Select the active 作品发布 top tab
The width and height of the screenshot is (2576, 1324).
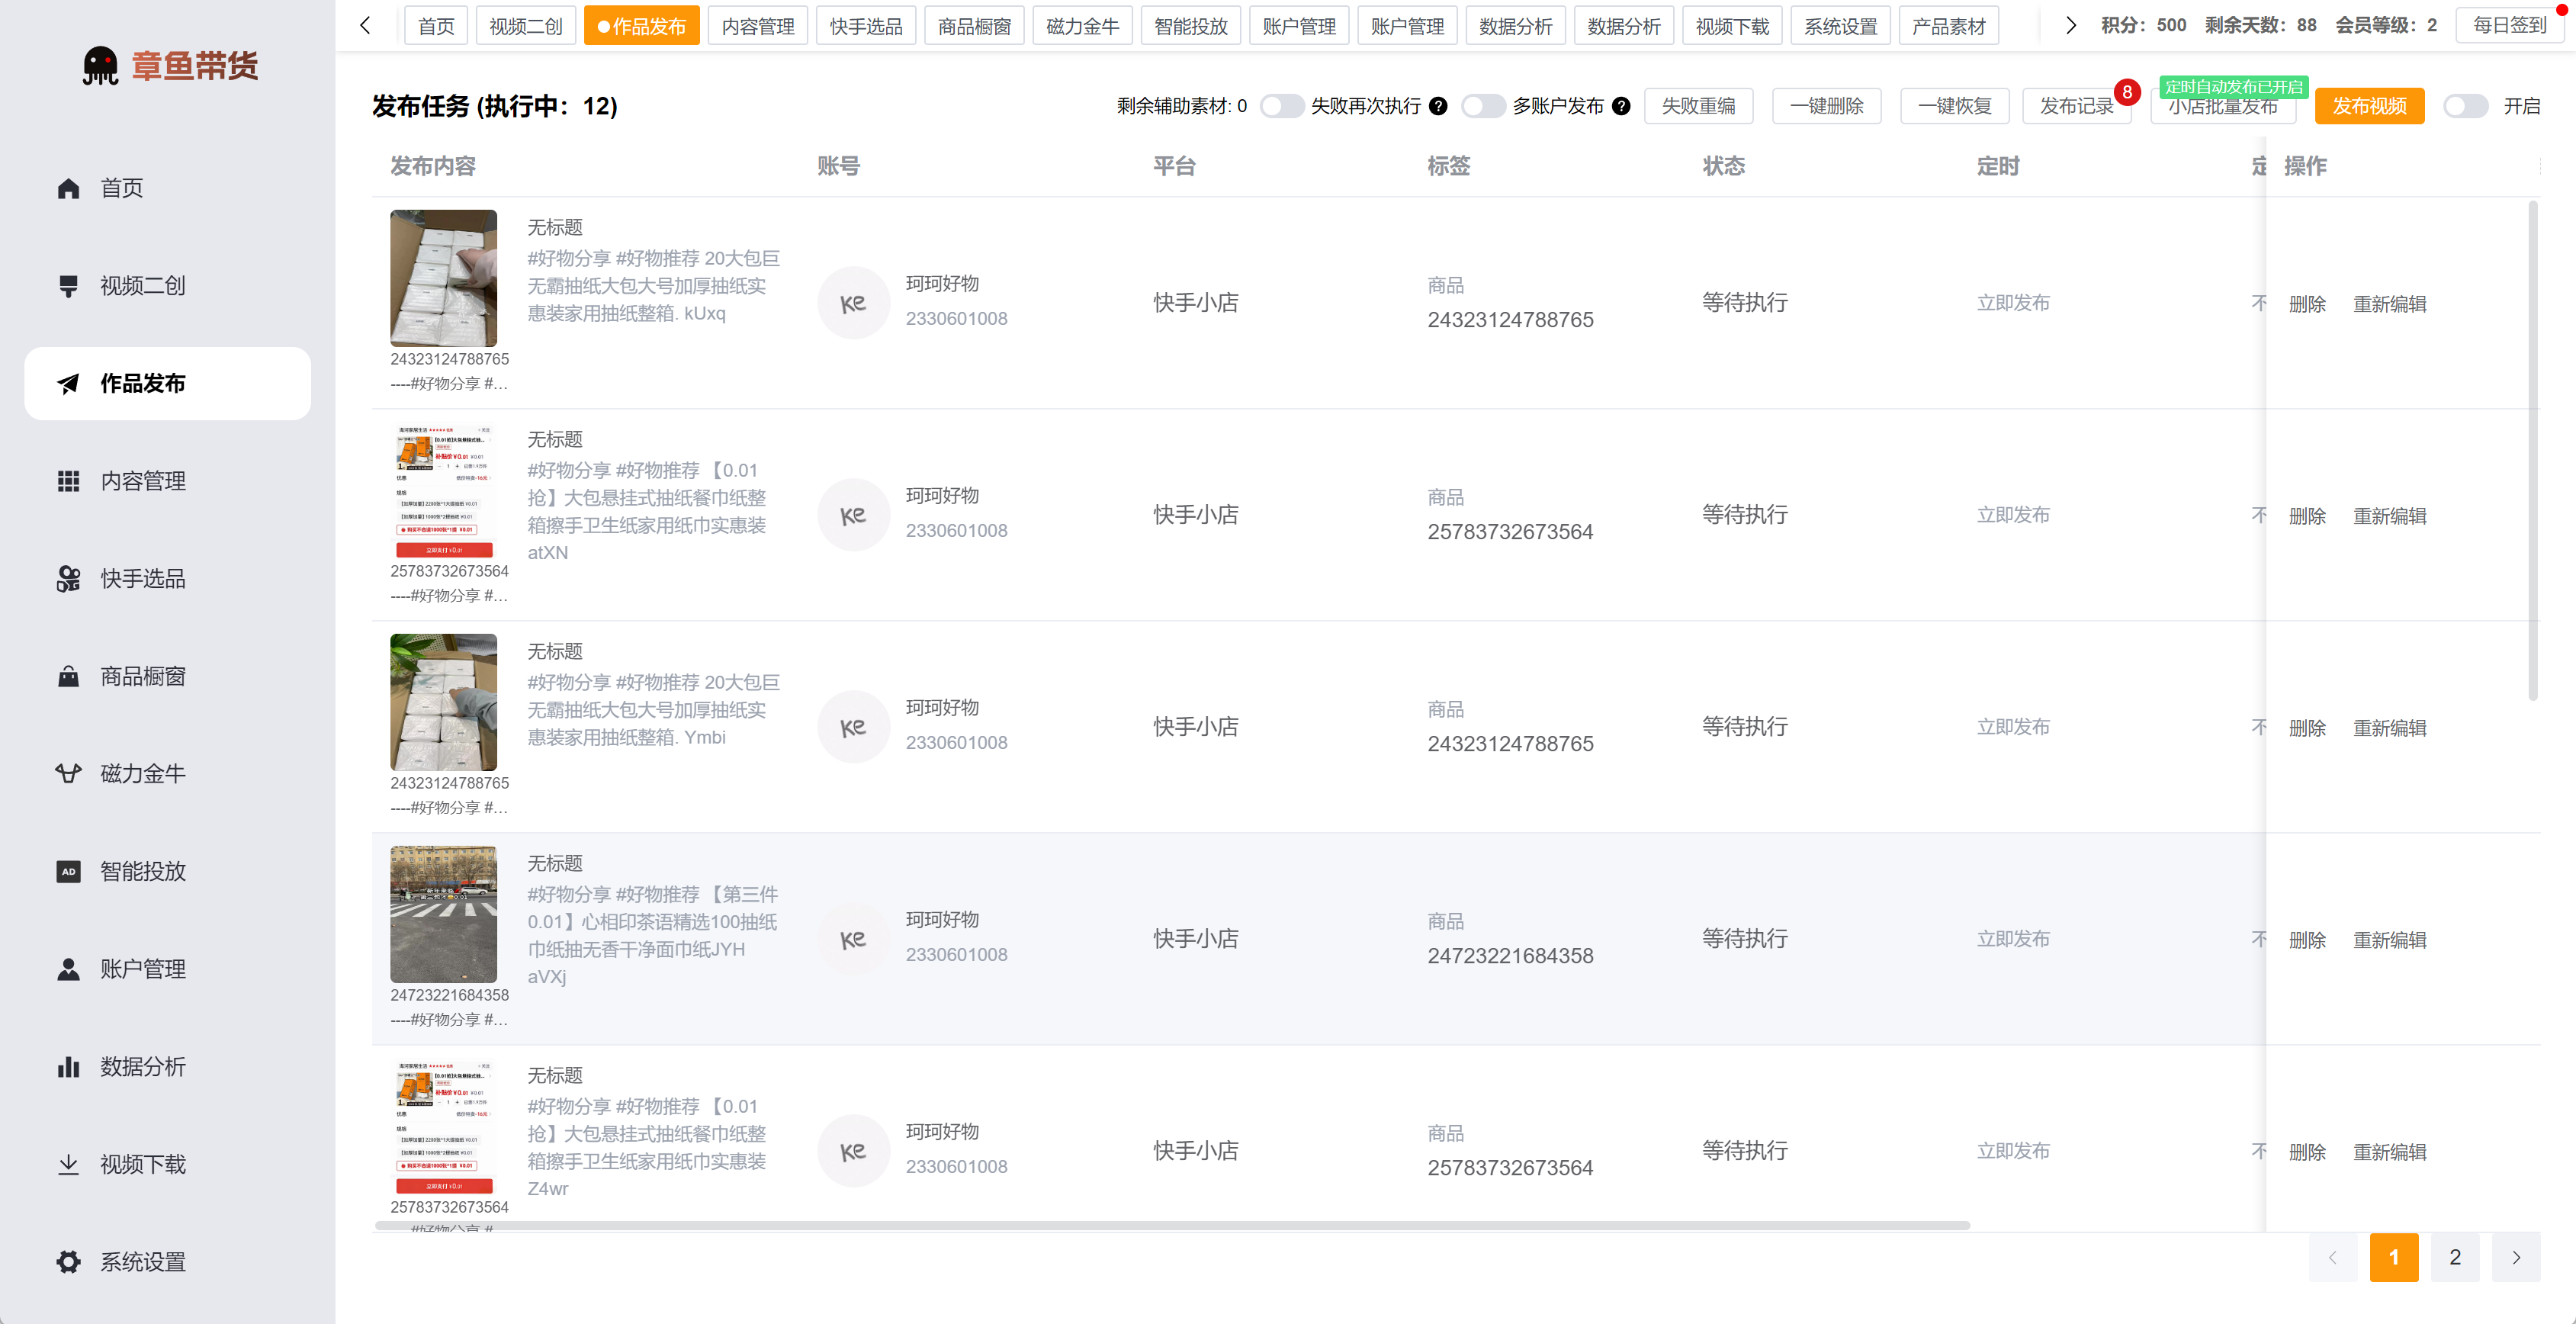coord(642,26)
